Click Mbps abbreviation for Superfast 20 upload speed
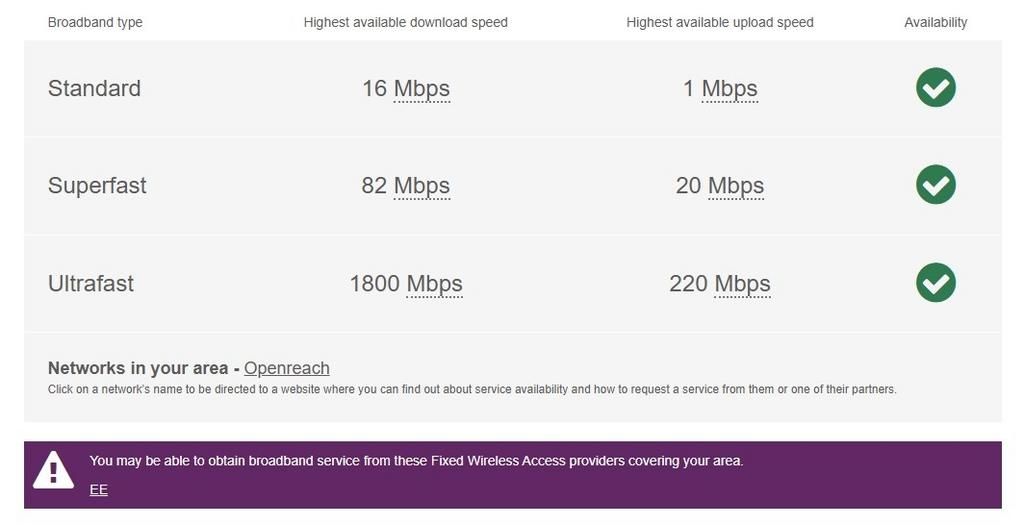 735,186
